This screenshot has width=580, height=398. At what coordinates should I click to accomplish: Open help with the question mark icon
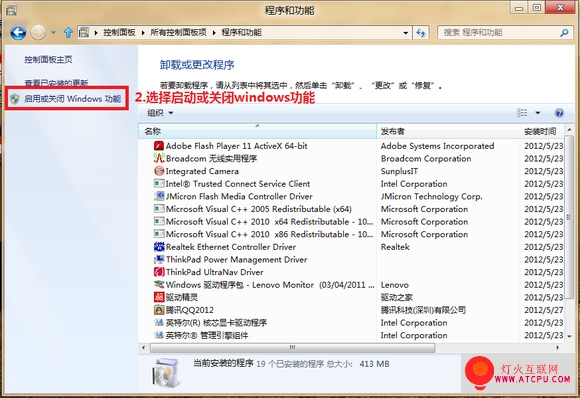pyautogui.click(x=559, y=113)
